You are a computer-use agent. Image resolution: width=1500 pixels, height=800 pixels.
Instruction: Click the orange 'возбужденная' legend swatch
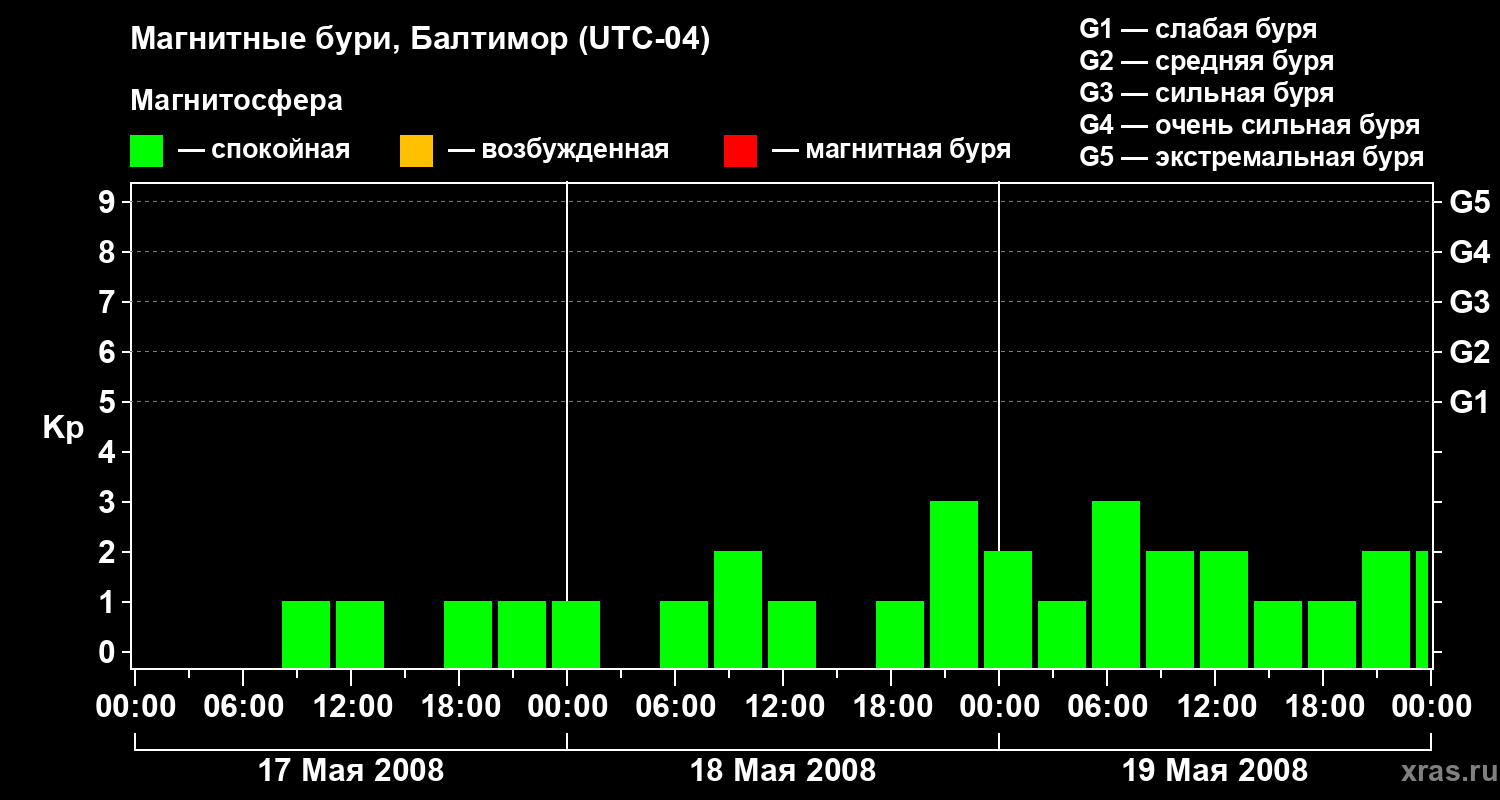point(416,151)
